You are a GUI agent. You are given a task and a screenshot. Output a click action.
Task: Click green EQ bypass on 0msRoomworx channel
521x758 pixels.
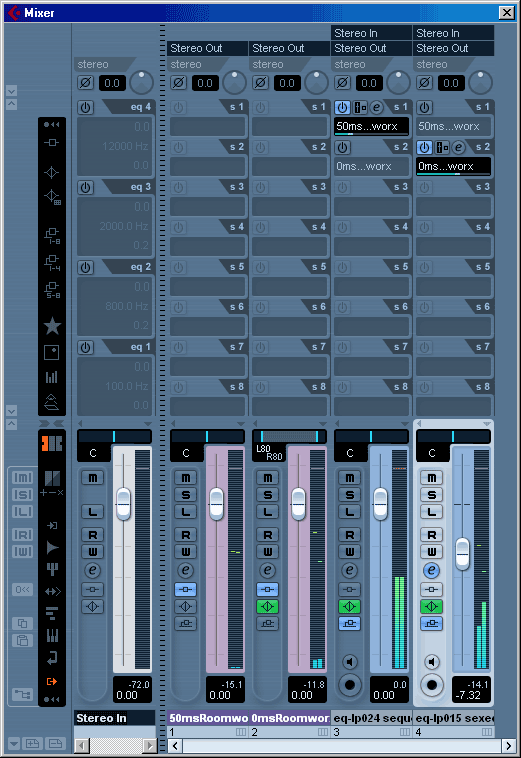267,606
